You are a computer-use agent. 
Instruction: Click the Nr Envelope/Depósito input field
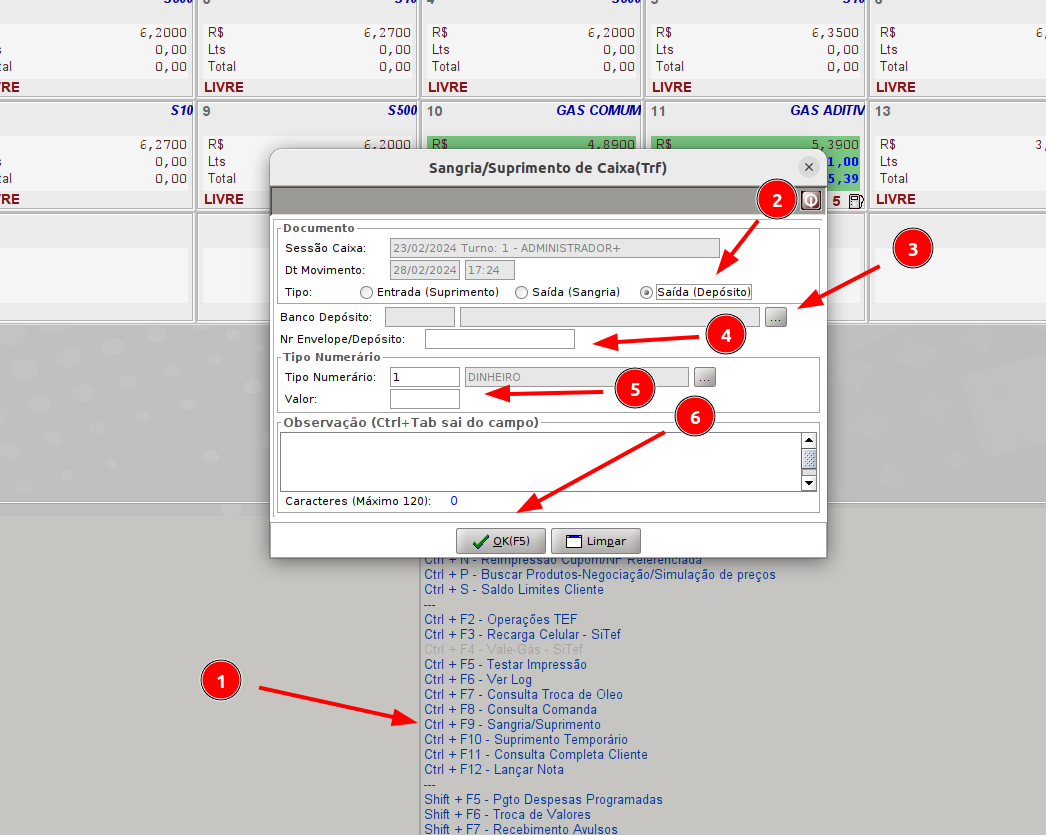[500, 340]
